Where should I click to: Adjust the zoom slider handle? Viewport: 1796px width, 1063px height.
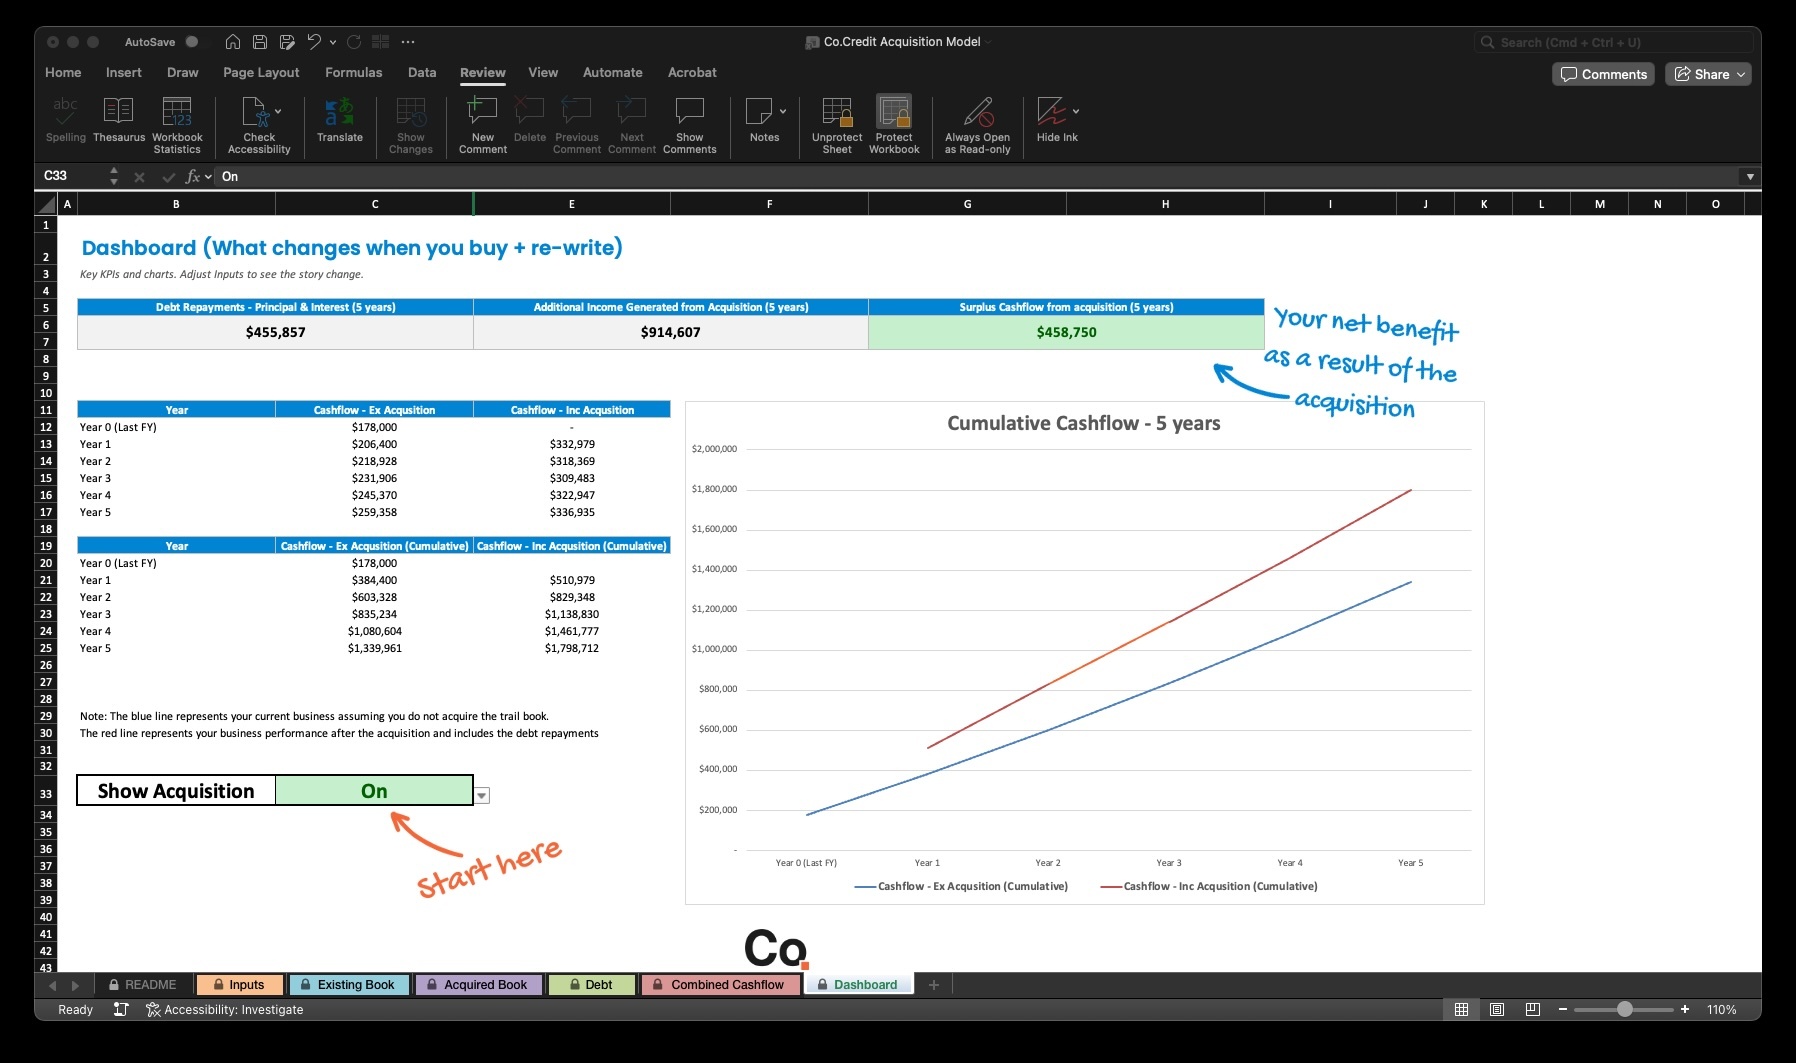point(1625,1010)
